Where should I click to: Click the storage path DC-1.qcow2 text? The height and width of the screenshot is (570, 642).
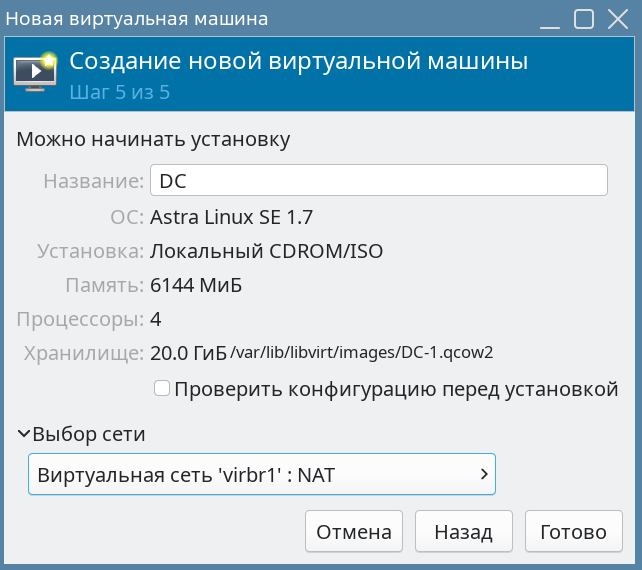click(x=362, y=353)
